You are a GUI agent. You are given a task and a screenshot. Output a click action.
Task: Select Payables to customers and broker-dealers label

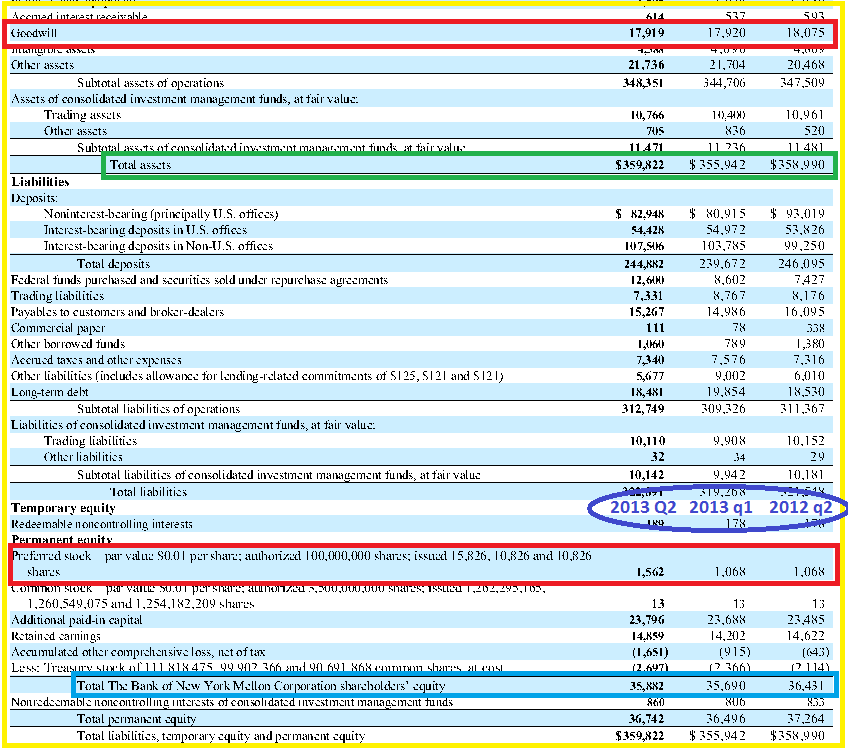pyautogui.click(x=117, y=312)
